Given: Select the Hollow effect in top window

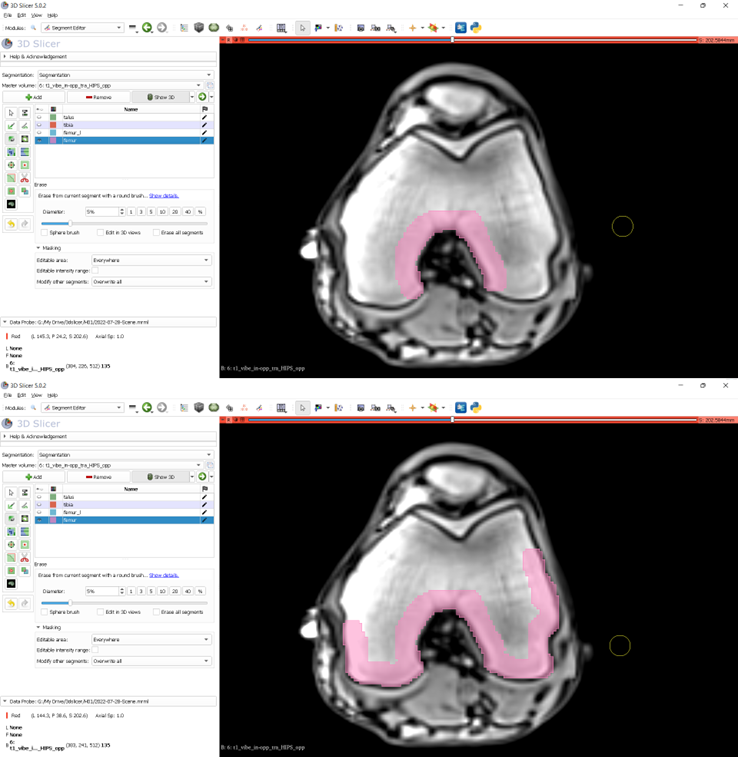Looking at the screenshot, I should click(25, 165).
